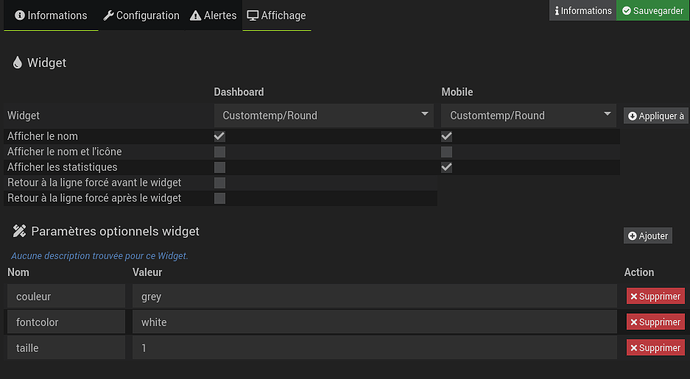Delete the taille parameter with Supprimer

pyautogui.click(x=656, y=348)
